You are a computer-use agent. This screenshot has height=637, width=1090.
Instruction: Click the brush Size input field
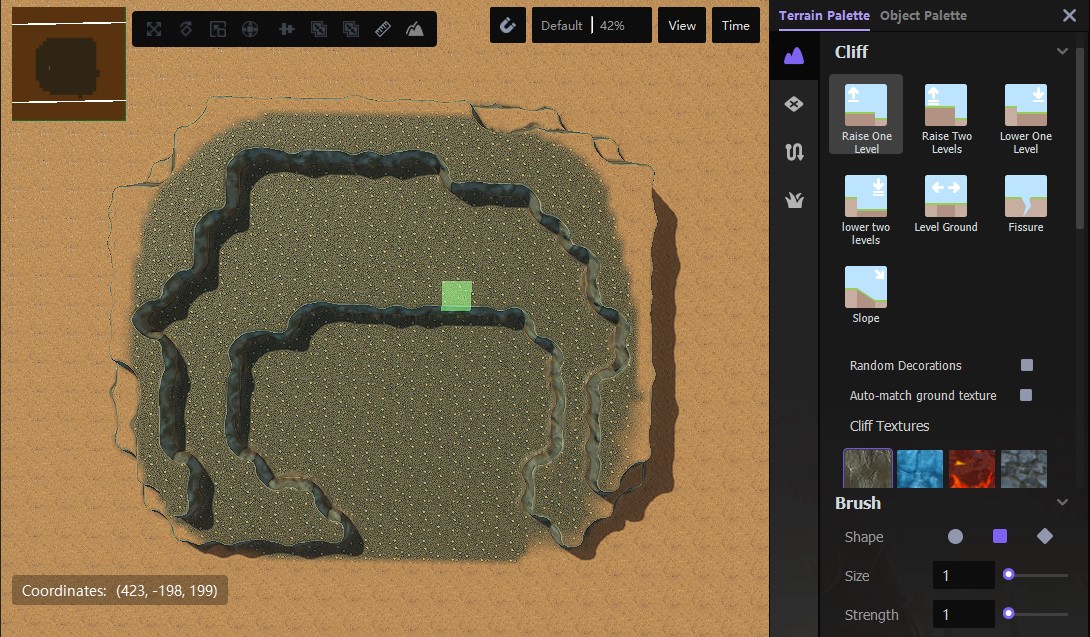point(963,575)
